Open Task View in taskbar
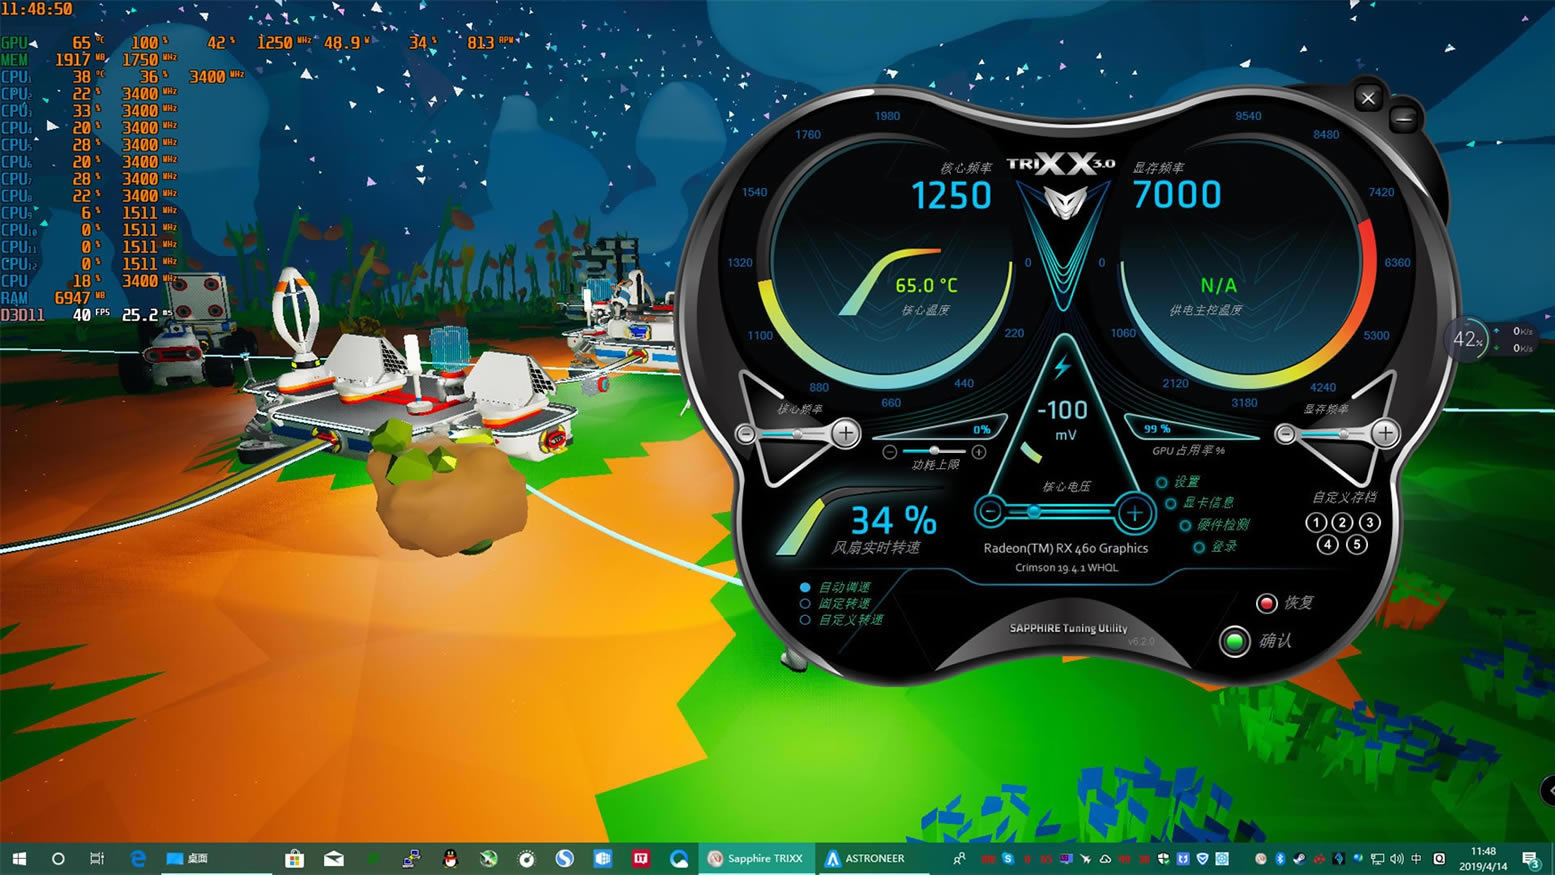 [x=97, y=858]
